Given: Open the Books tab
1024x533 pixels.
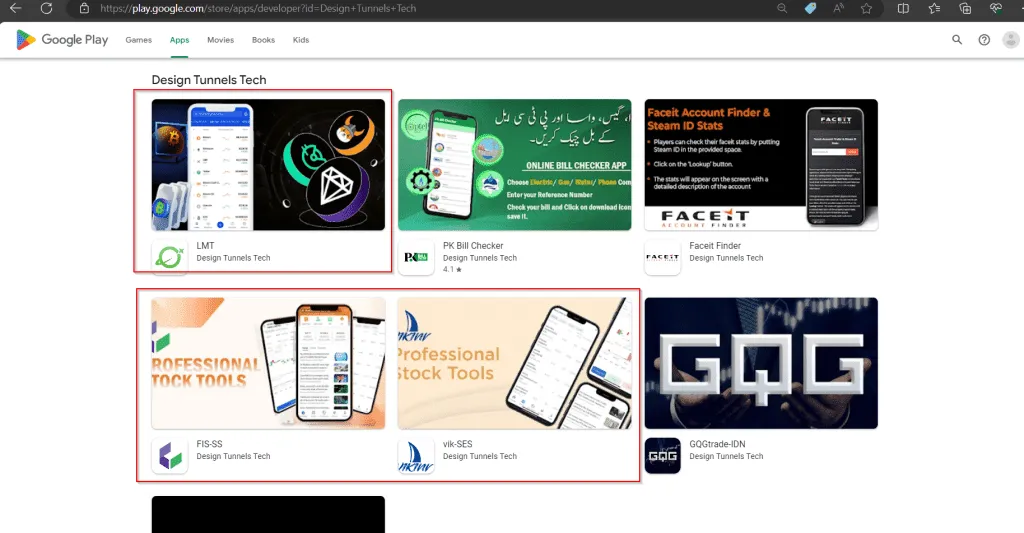Looking at the screenshot, I should point(263,40).
